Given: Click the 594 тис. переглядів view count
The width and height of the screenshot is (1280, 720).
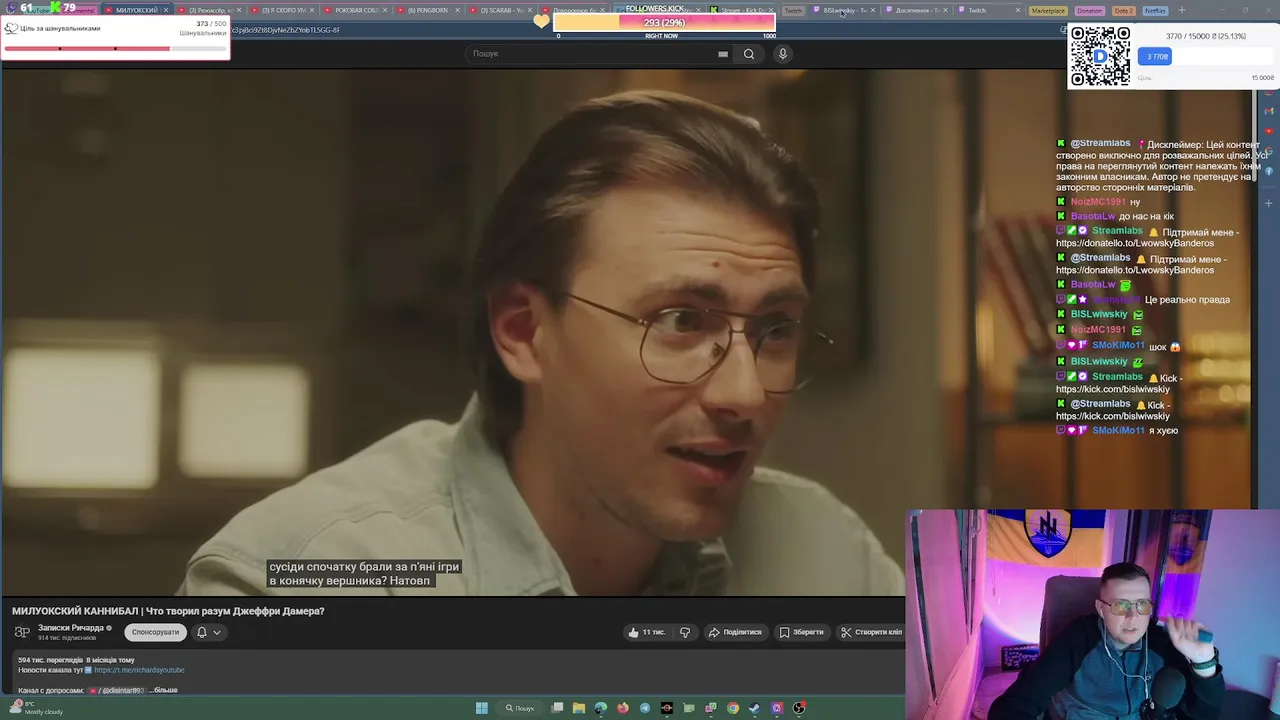Looking at the screenshot, I should click(x=50, y=660).
